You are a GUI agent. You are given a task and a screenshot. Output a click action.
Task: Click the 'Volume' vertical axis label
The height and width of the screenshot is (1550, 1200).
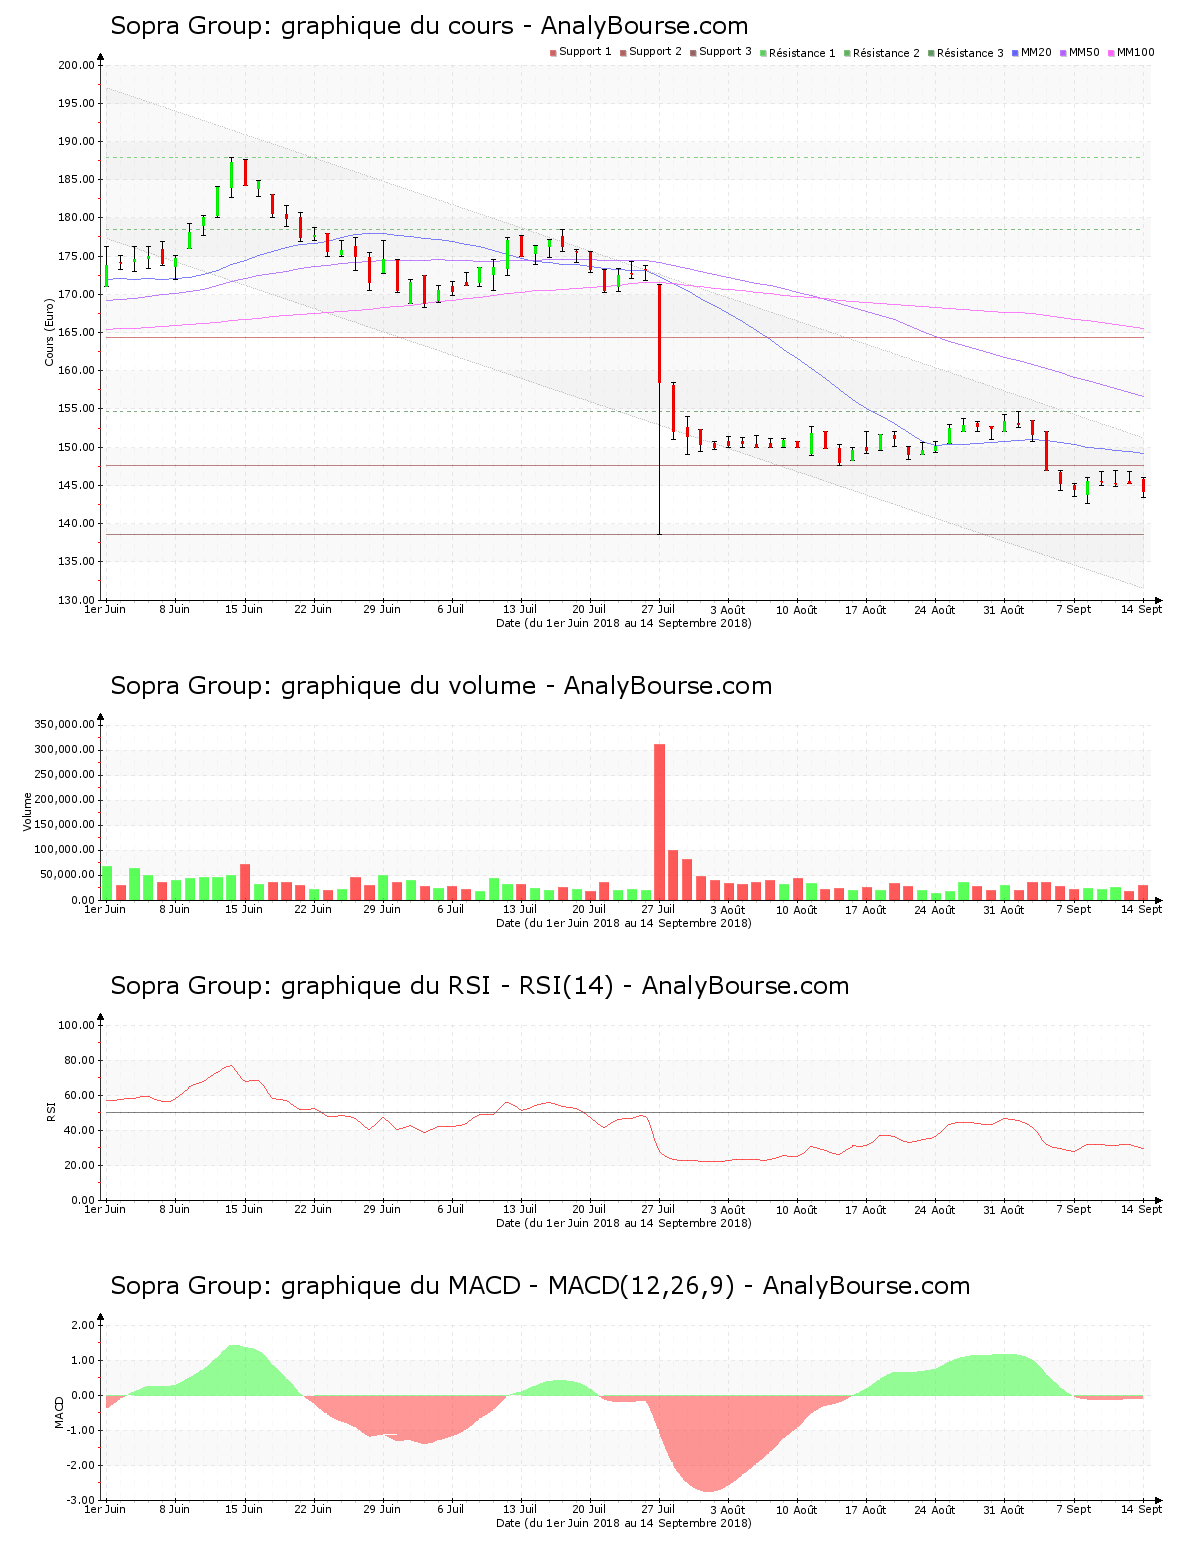(28, 811)
